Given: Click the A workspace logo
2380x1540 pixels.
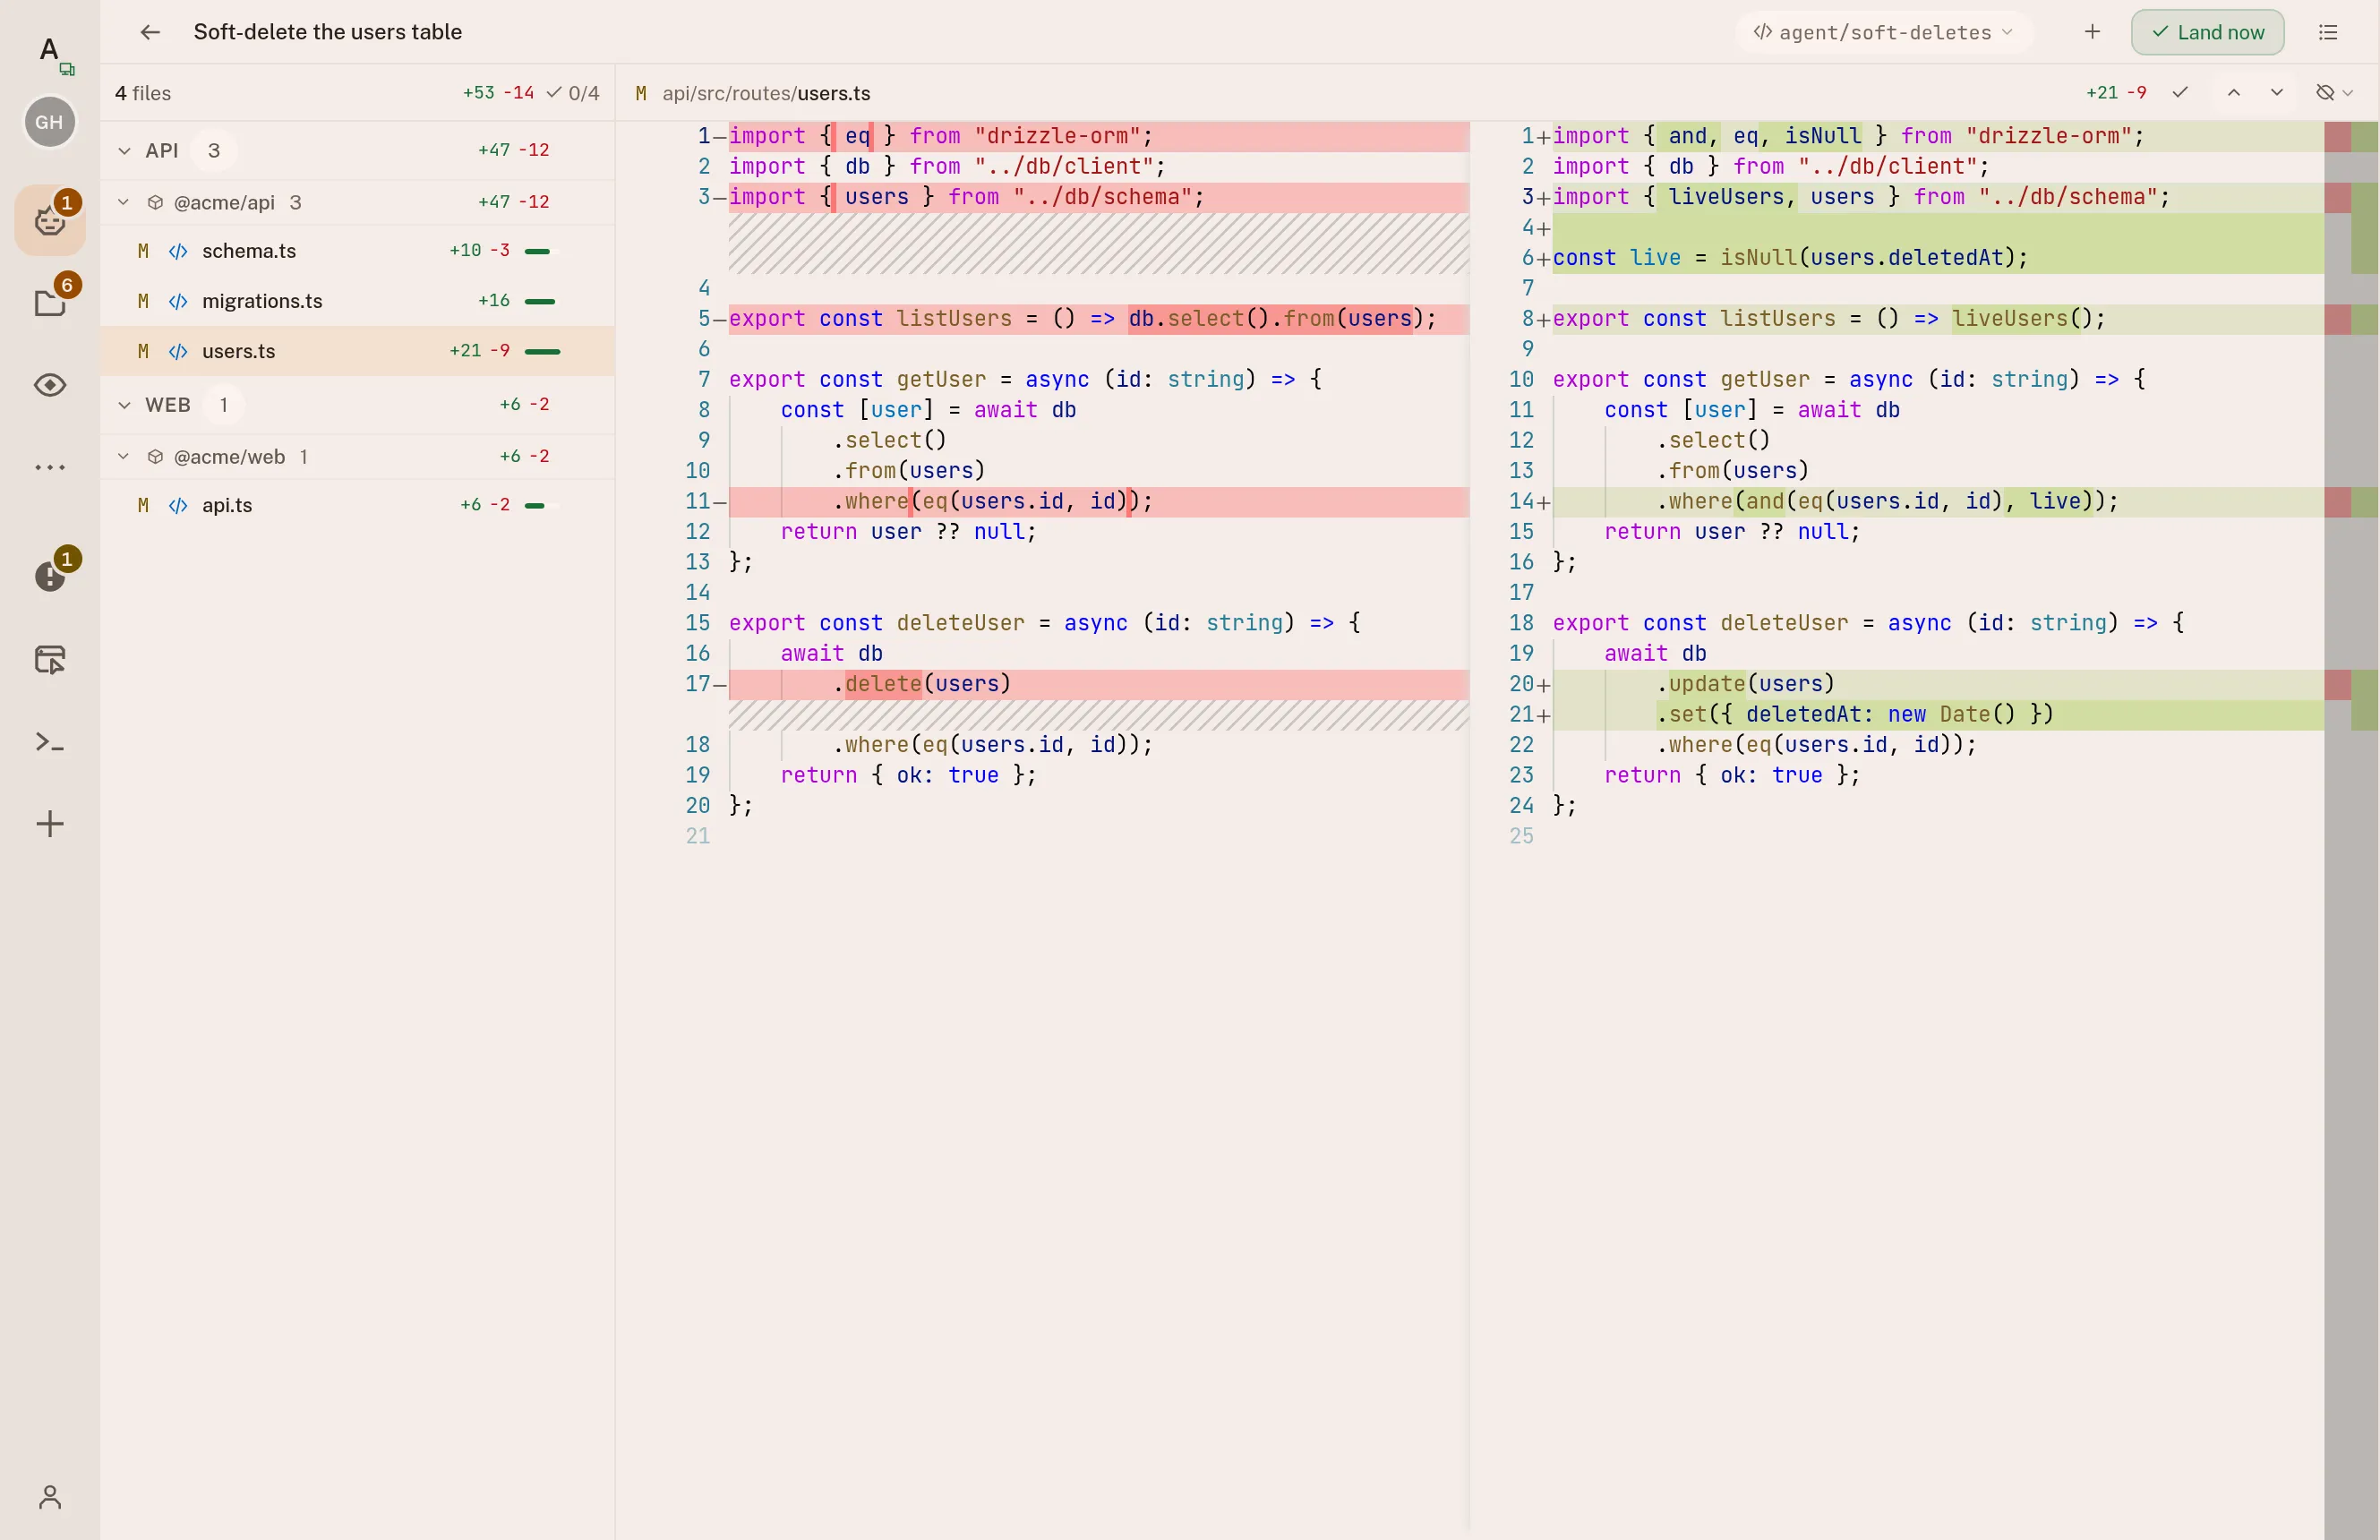Looking at the screenshot, I should pos(50,50).
